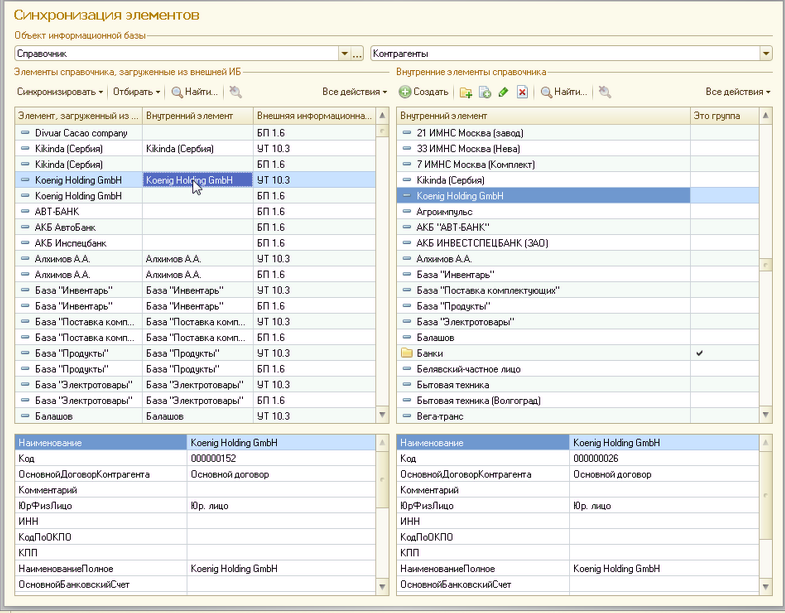Open the right panel Все действия menu

click(x=738, y=92)
